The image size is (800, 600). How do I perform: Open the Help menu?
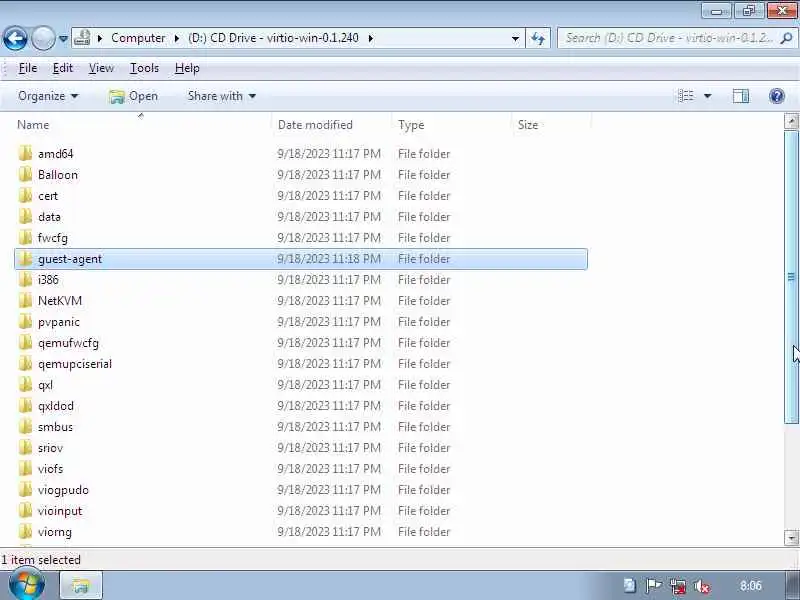187,68
